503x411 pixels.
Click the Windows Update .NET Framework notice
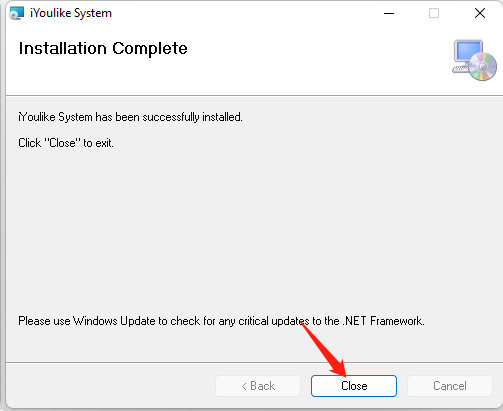coord(221,321)
